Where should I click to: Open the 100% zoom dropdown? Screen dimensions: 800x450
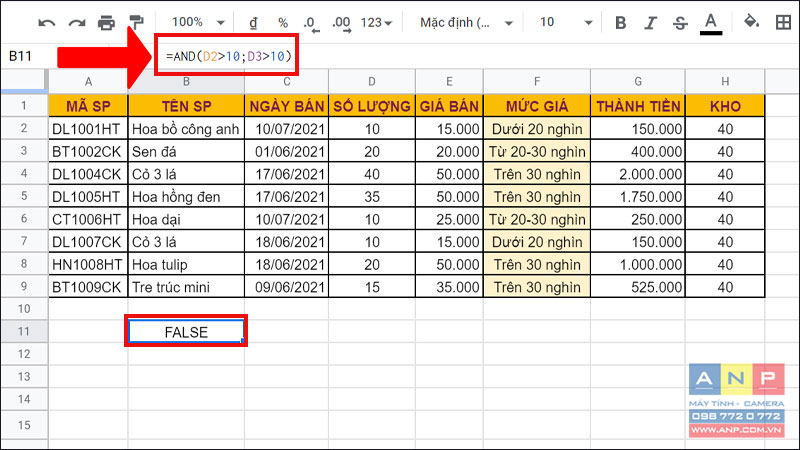click(198, 22)
